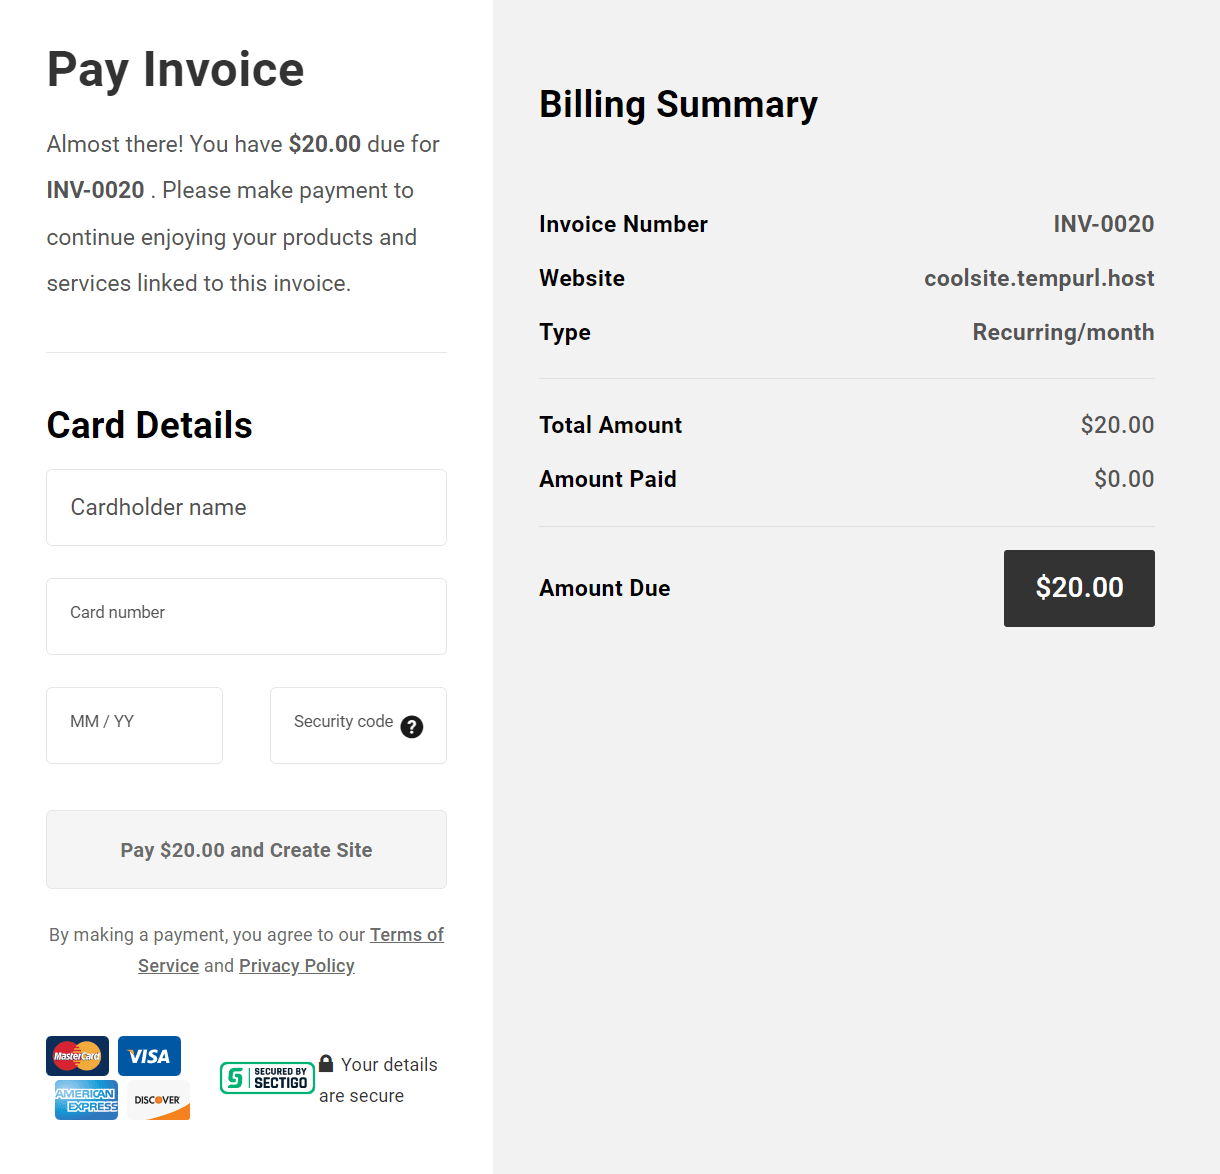Click the Amount Paid $0.00 value
Image resolution: width=1220 pixels, height=1174 pixels.
(1124, 479)
